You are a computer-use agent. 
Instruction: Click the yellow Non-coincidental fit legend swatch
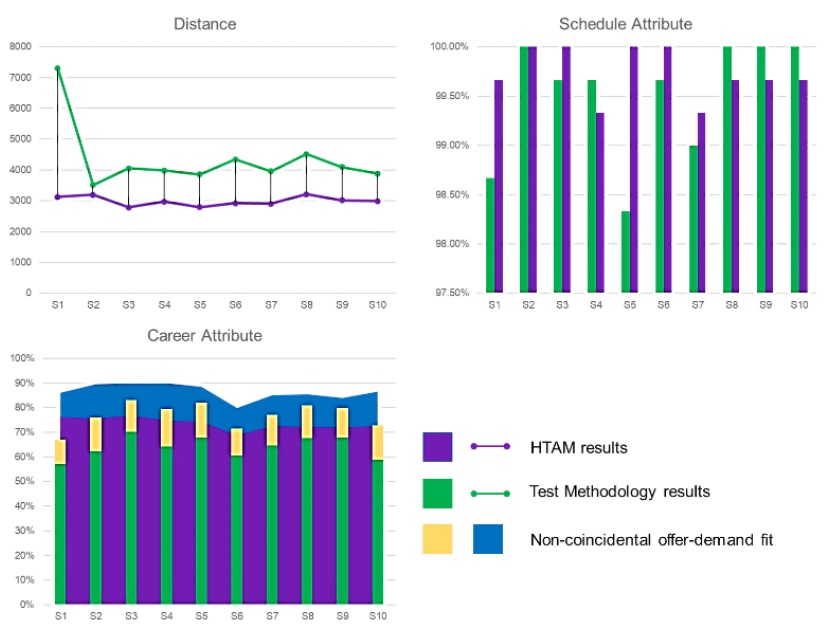click(x=439, y=539)
